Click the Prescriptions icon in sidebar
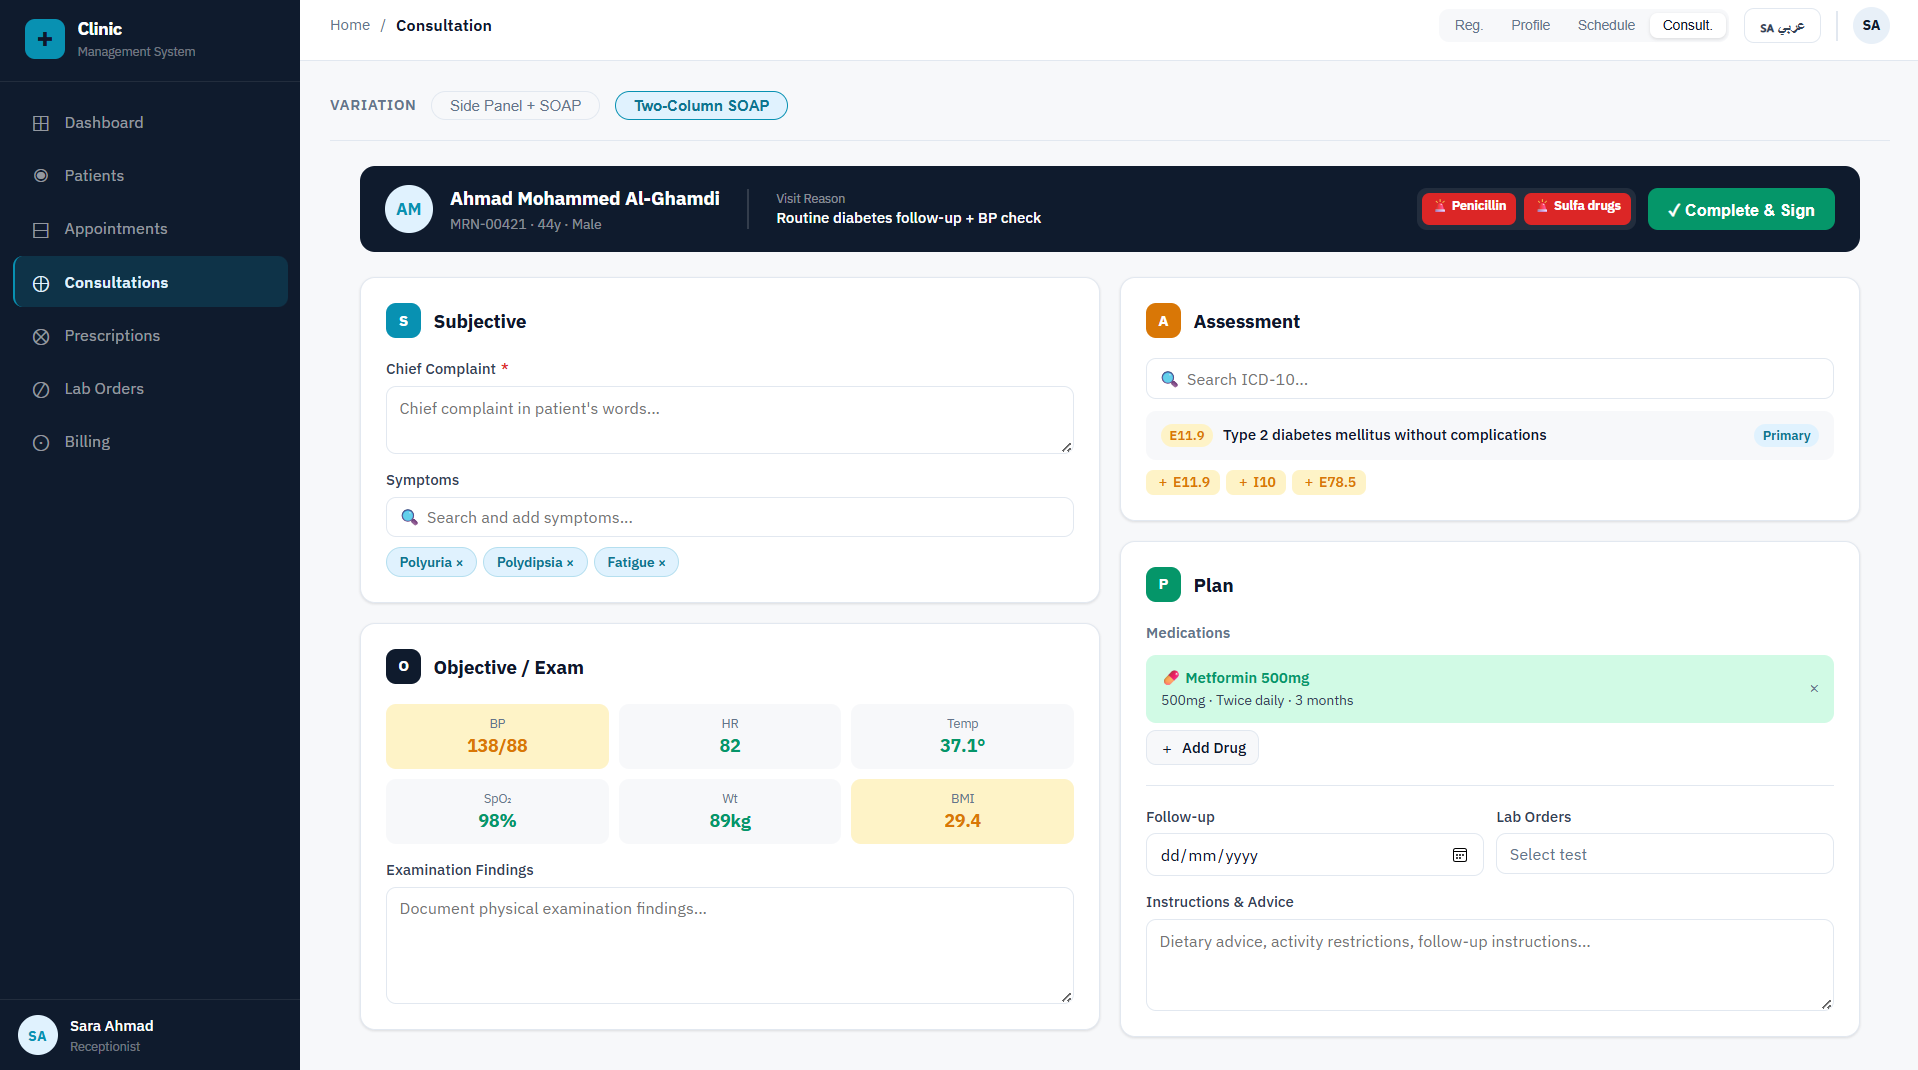This screenshot has height=1070, width=1918. tap(41, 336)
